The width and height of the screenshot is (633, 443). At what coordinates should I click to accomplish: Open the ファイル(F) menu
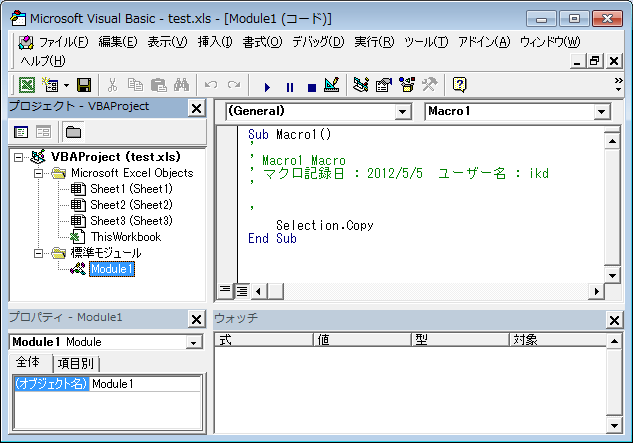(63, 42)
